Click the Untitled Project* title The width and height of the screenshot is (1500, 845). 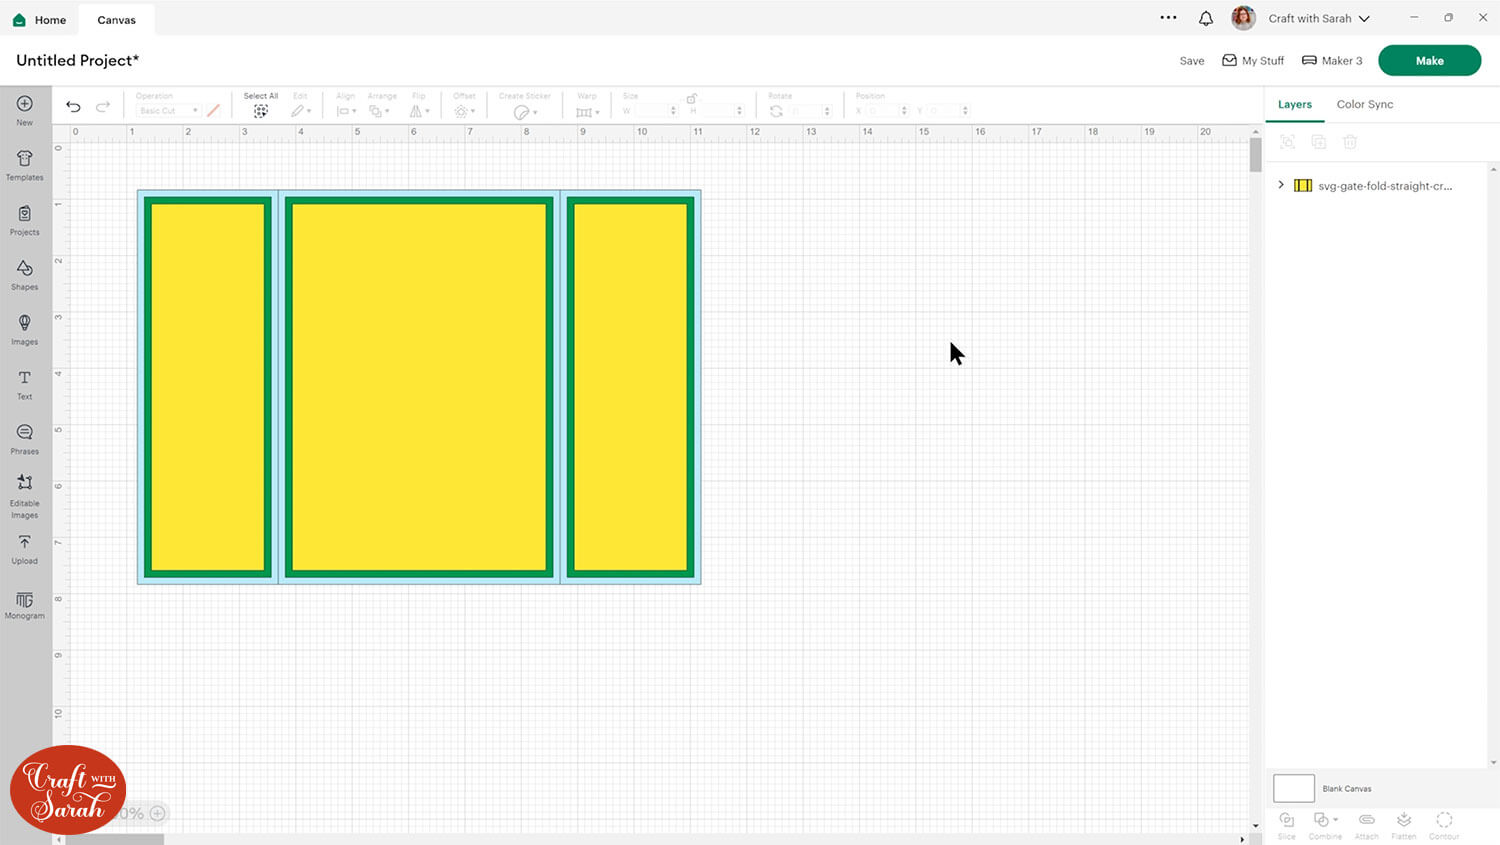coord(78,60)
